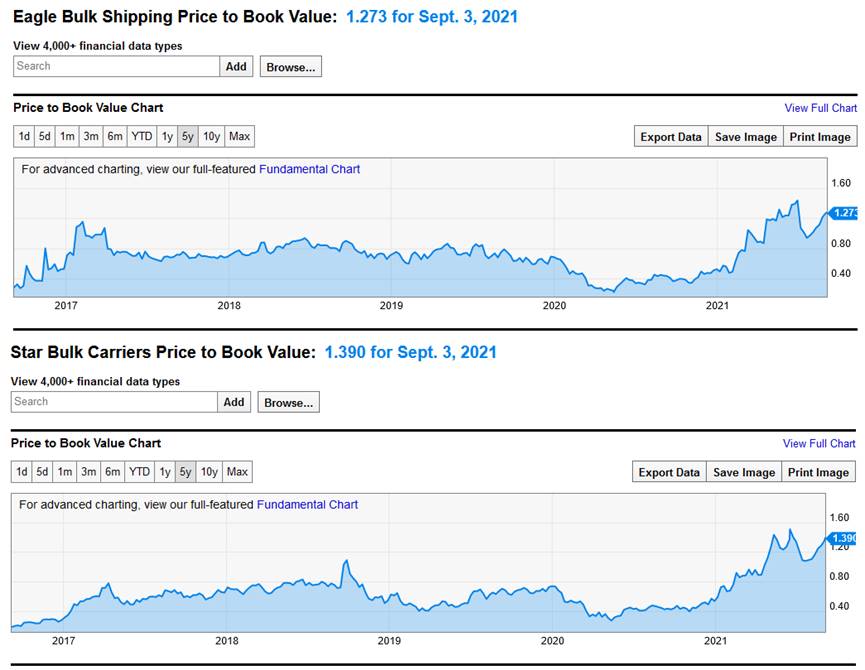
Task: Select 1m range on Eagle Bulk Shipping chart
Action: pyautogui.click(x=67, y=136)
